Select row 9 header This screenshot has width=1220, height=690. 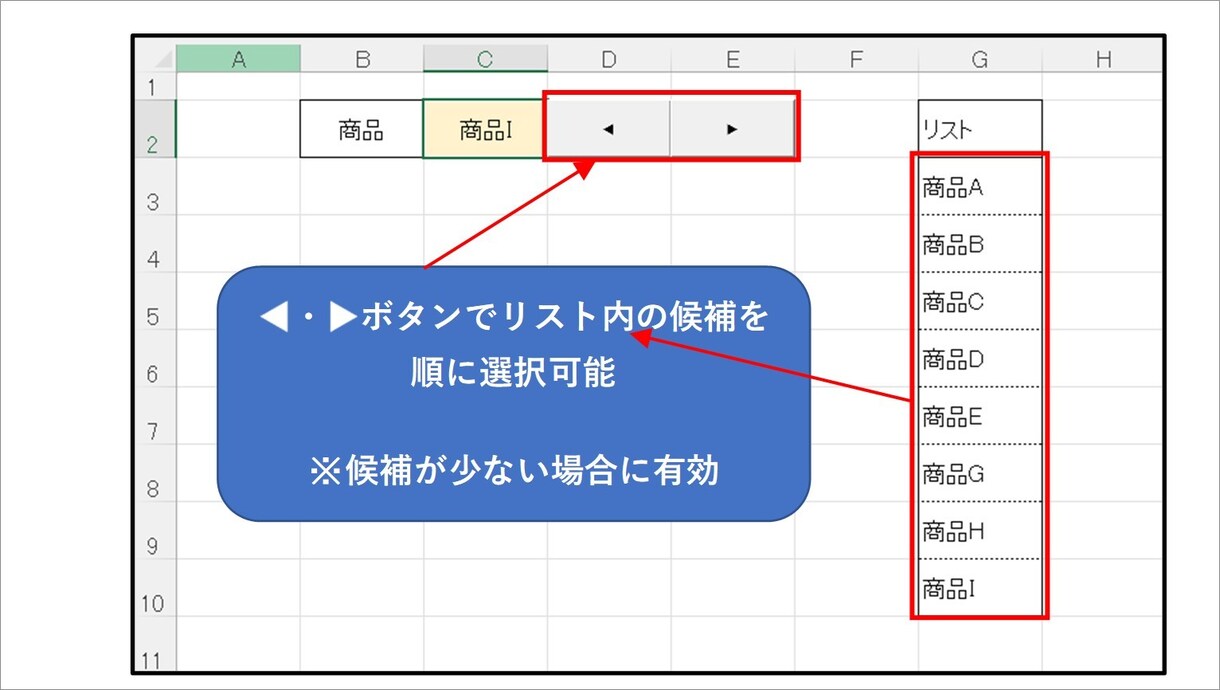[156, 531]
